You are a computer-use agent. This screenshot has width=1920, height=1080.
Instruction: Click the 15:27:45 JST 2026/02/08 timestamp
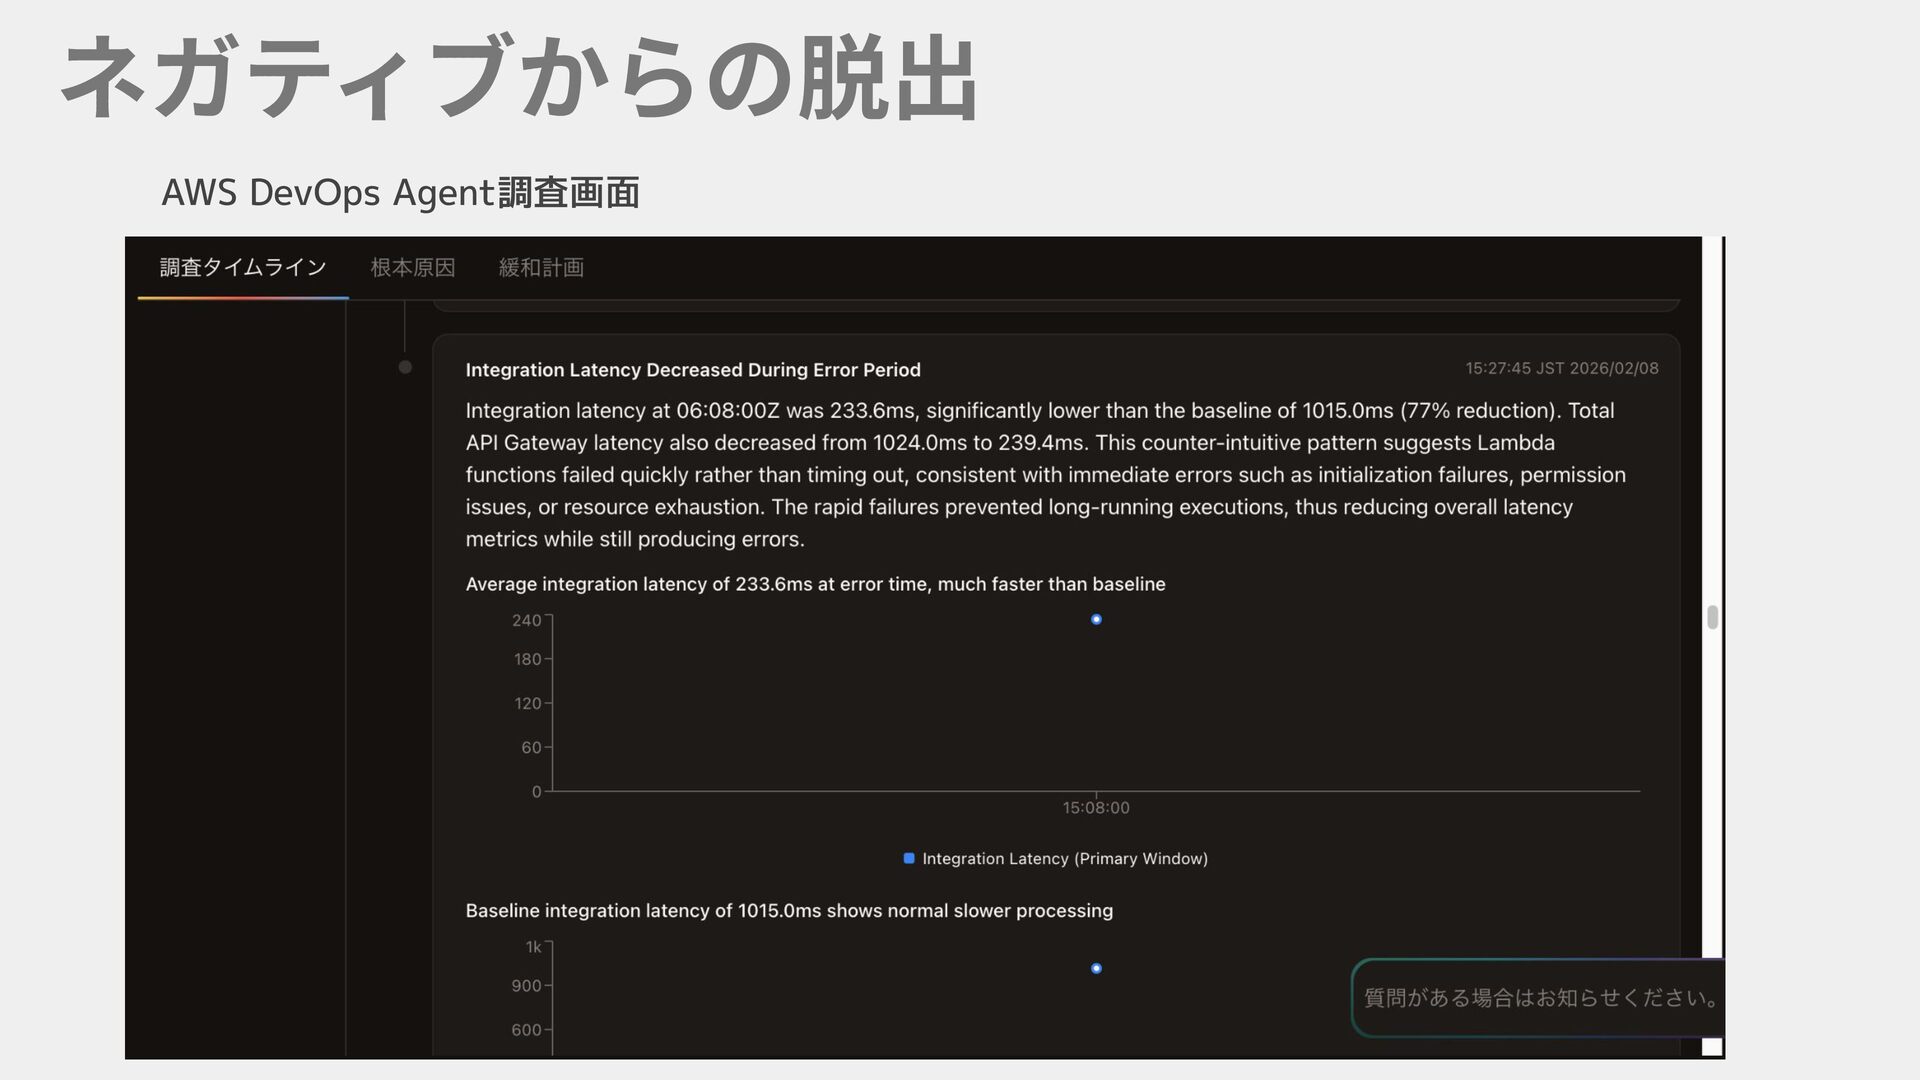1561,368
